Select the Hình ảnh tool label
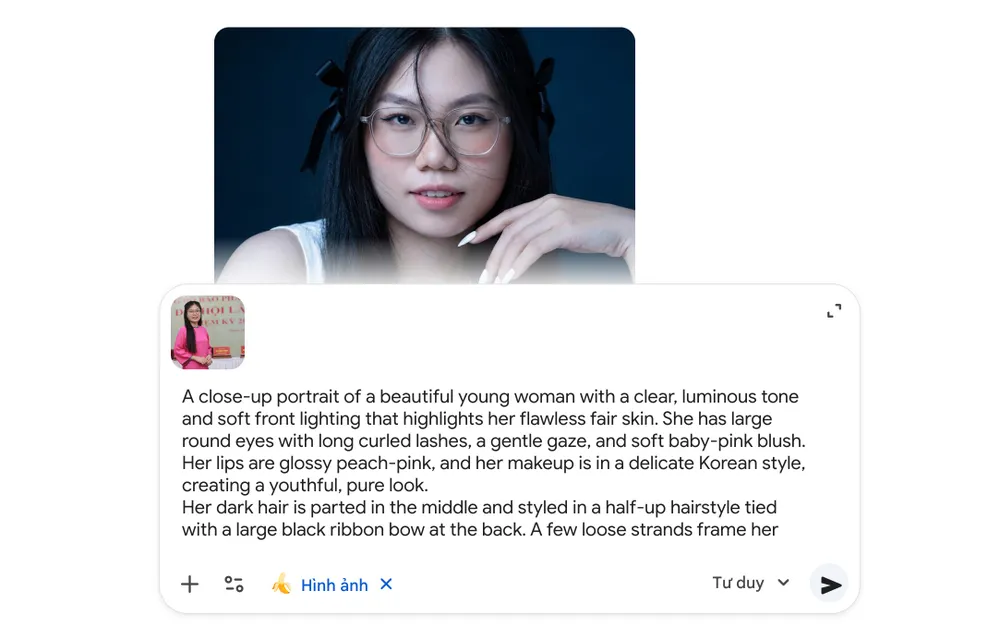This screenshot has height=627, width=1000. 334,585
